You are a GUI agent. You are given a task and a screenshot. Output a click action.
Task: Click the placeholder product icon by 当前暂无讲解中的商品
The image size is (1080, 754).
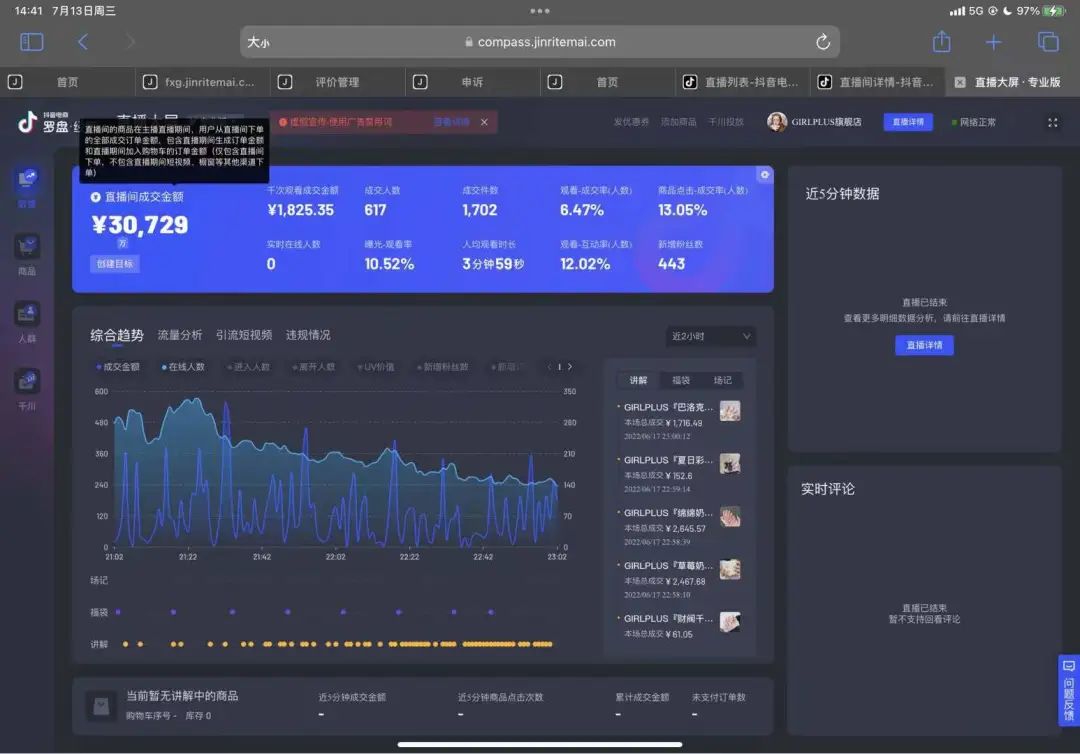click(x=101, y=706)
